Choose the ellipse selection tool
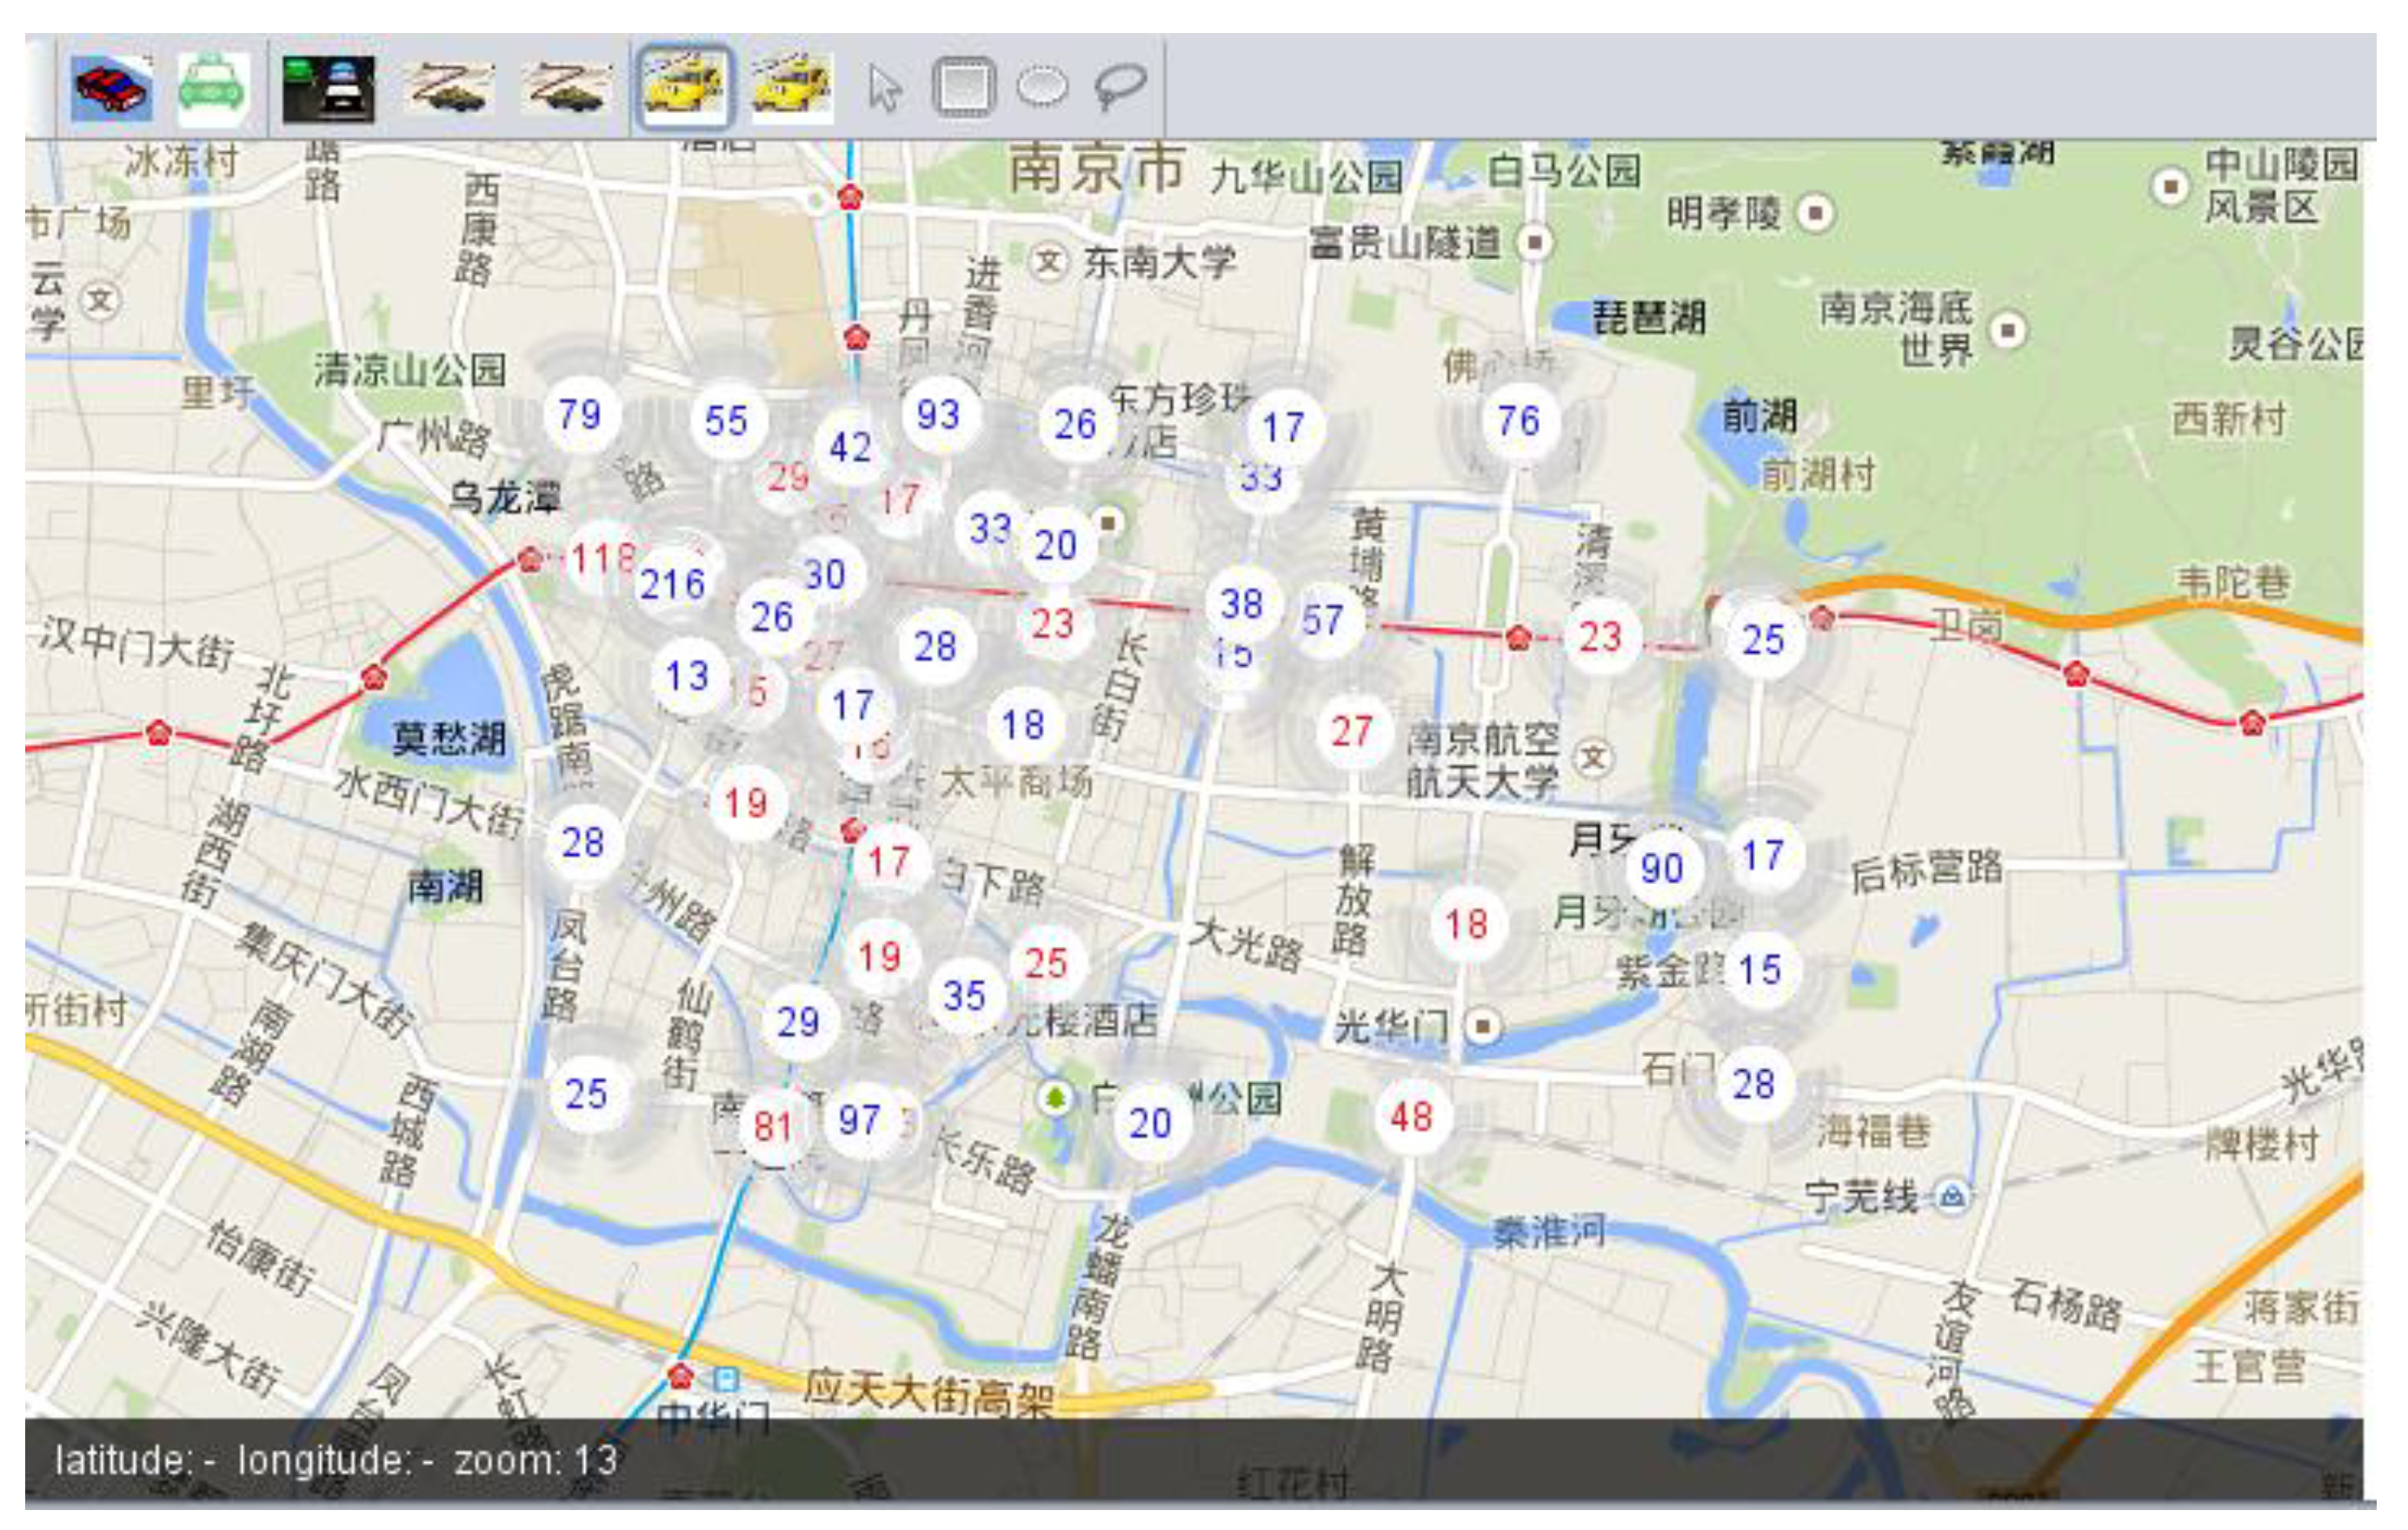 coord(1042,87)
